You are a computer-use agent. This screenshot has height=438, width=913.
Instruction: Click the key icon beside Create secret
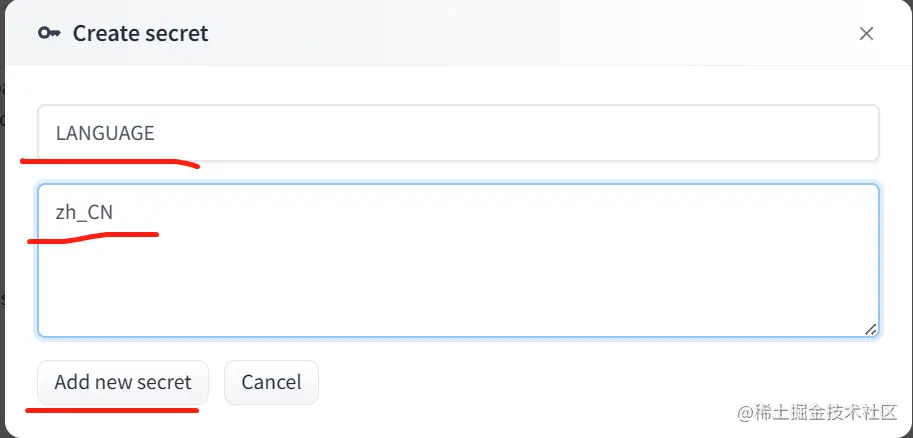pyautogui.click(x=49, y=33)
